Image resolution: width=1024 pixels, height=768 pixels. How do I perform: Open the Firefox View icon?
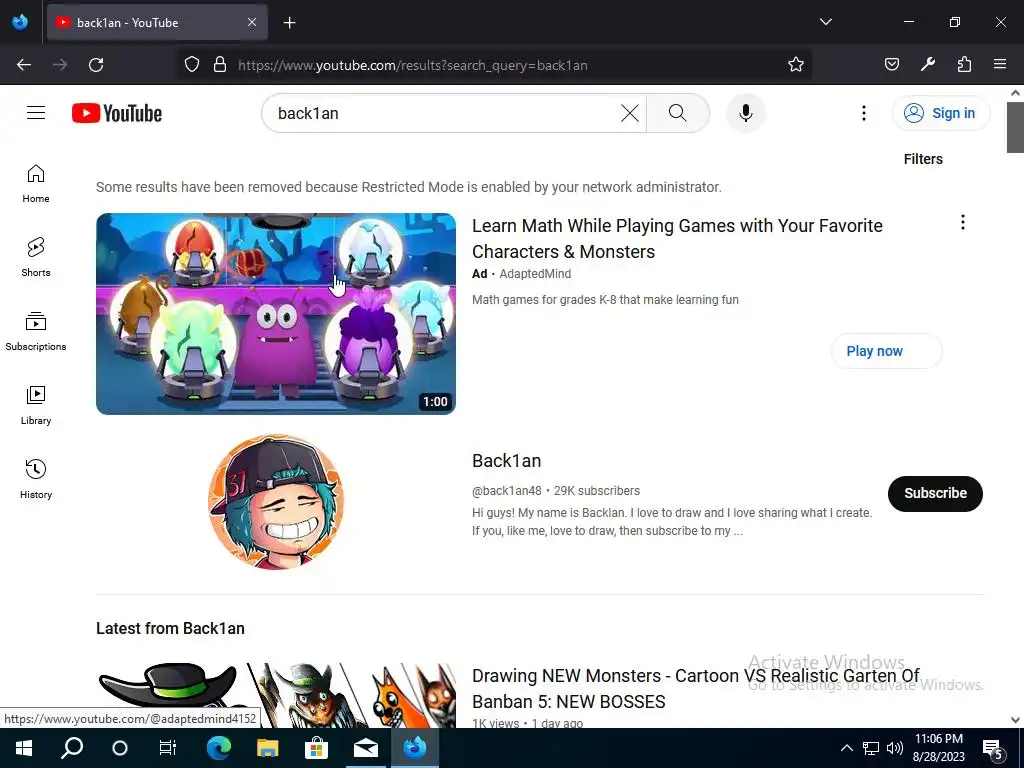point(20,22)
